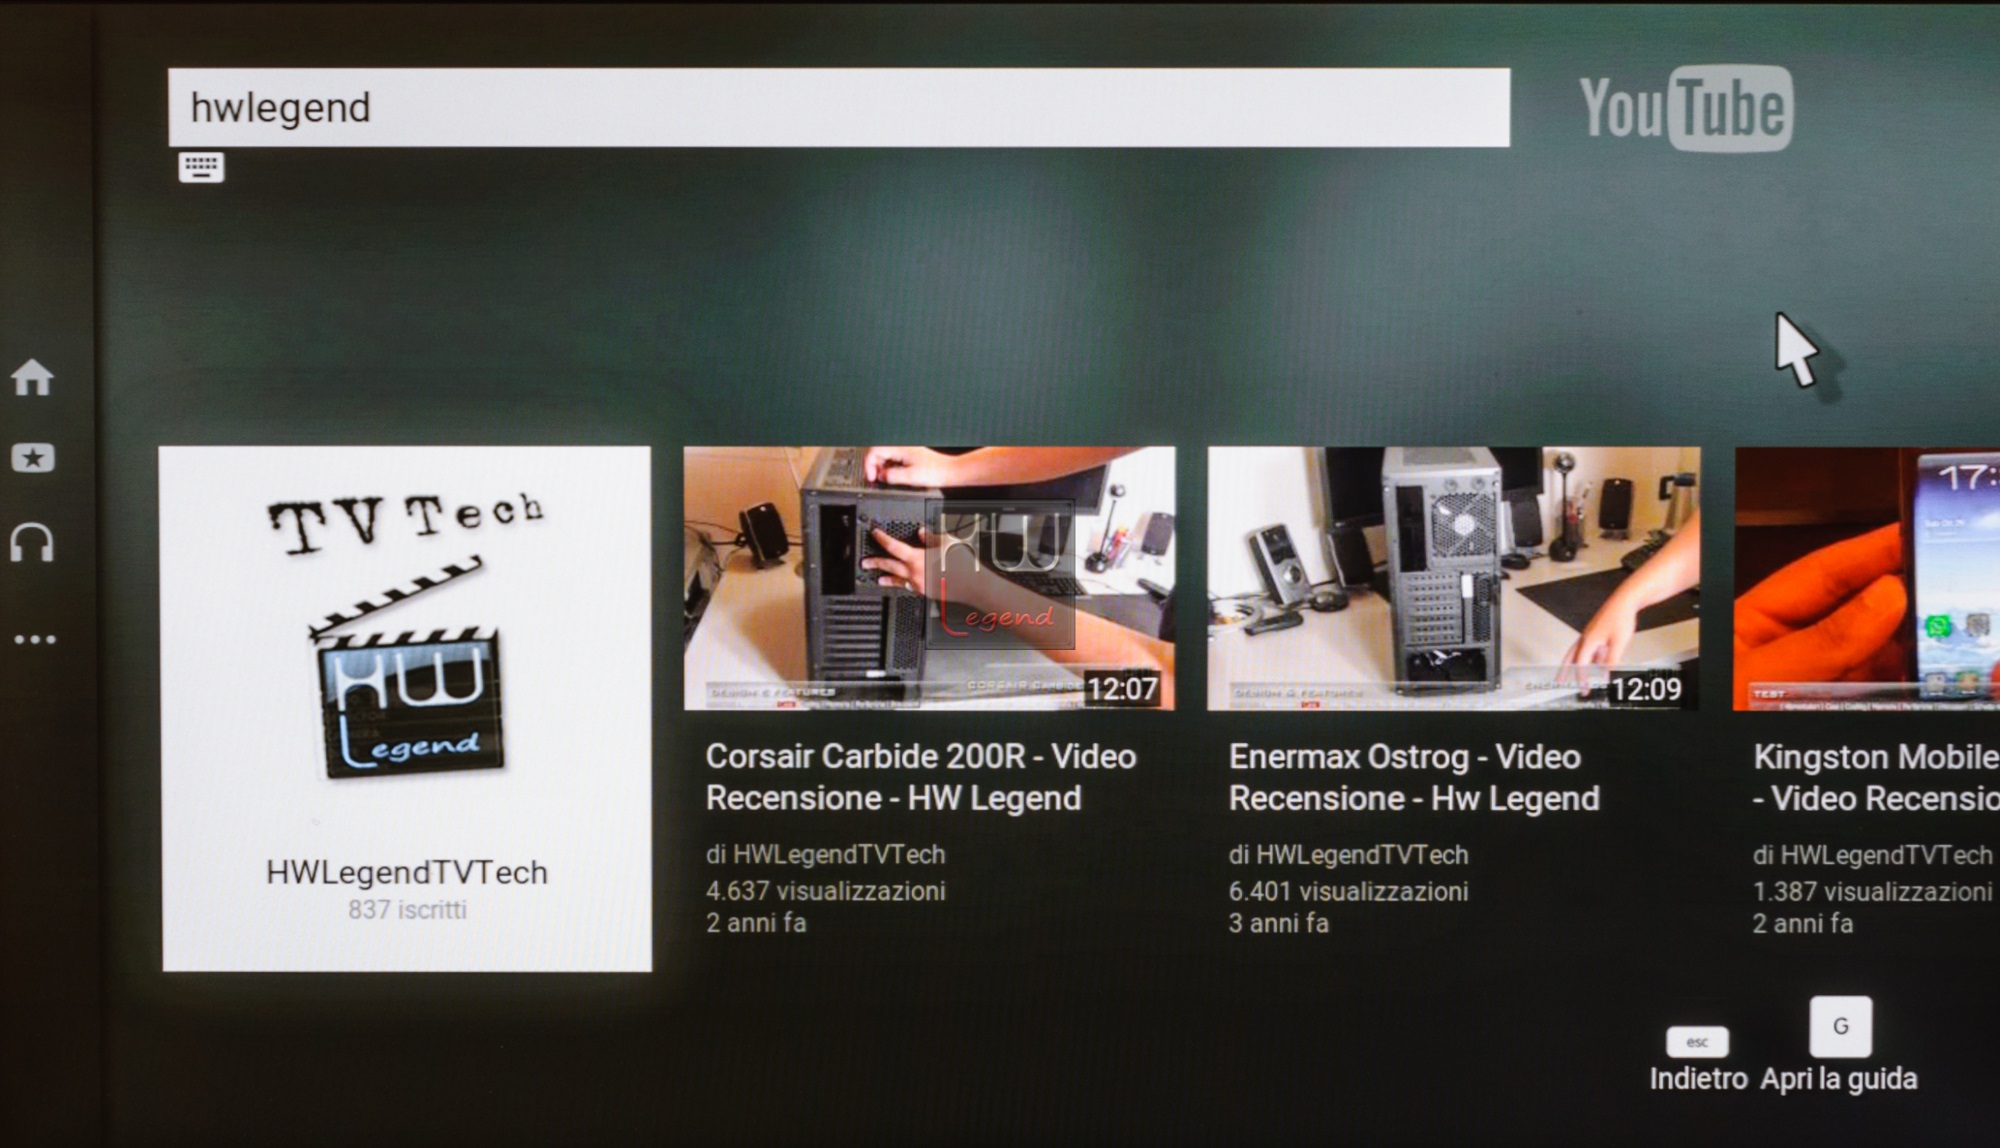The image size is (2000, 1148).
Task: Click '837 iscritti' subscriber count
Action: [407, 910]
